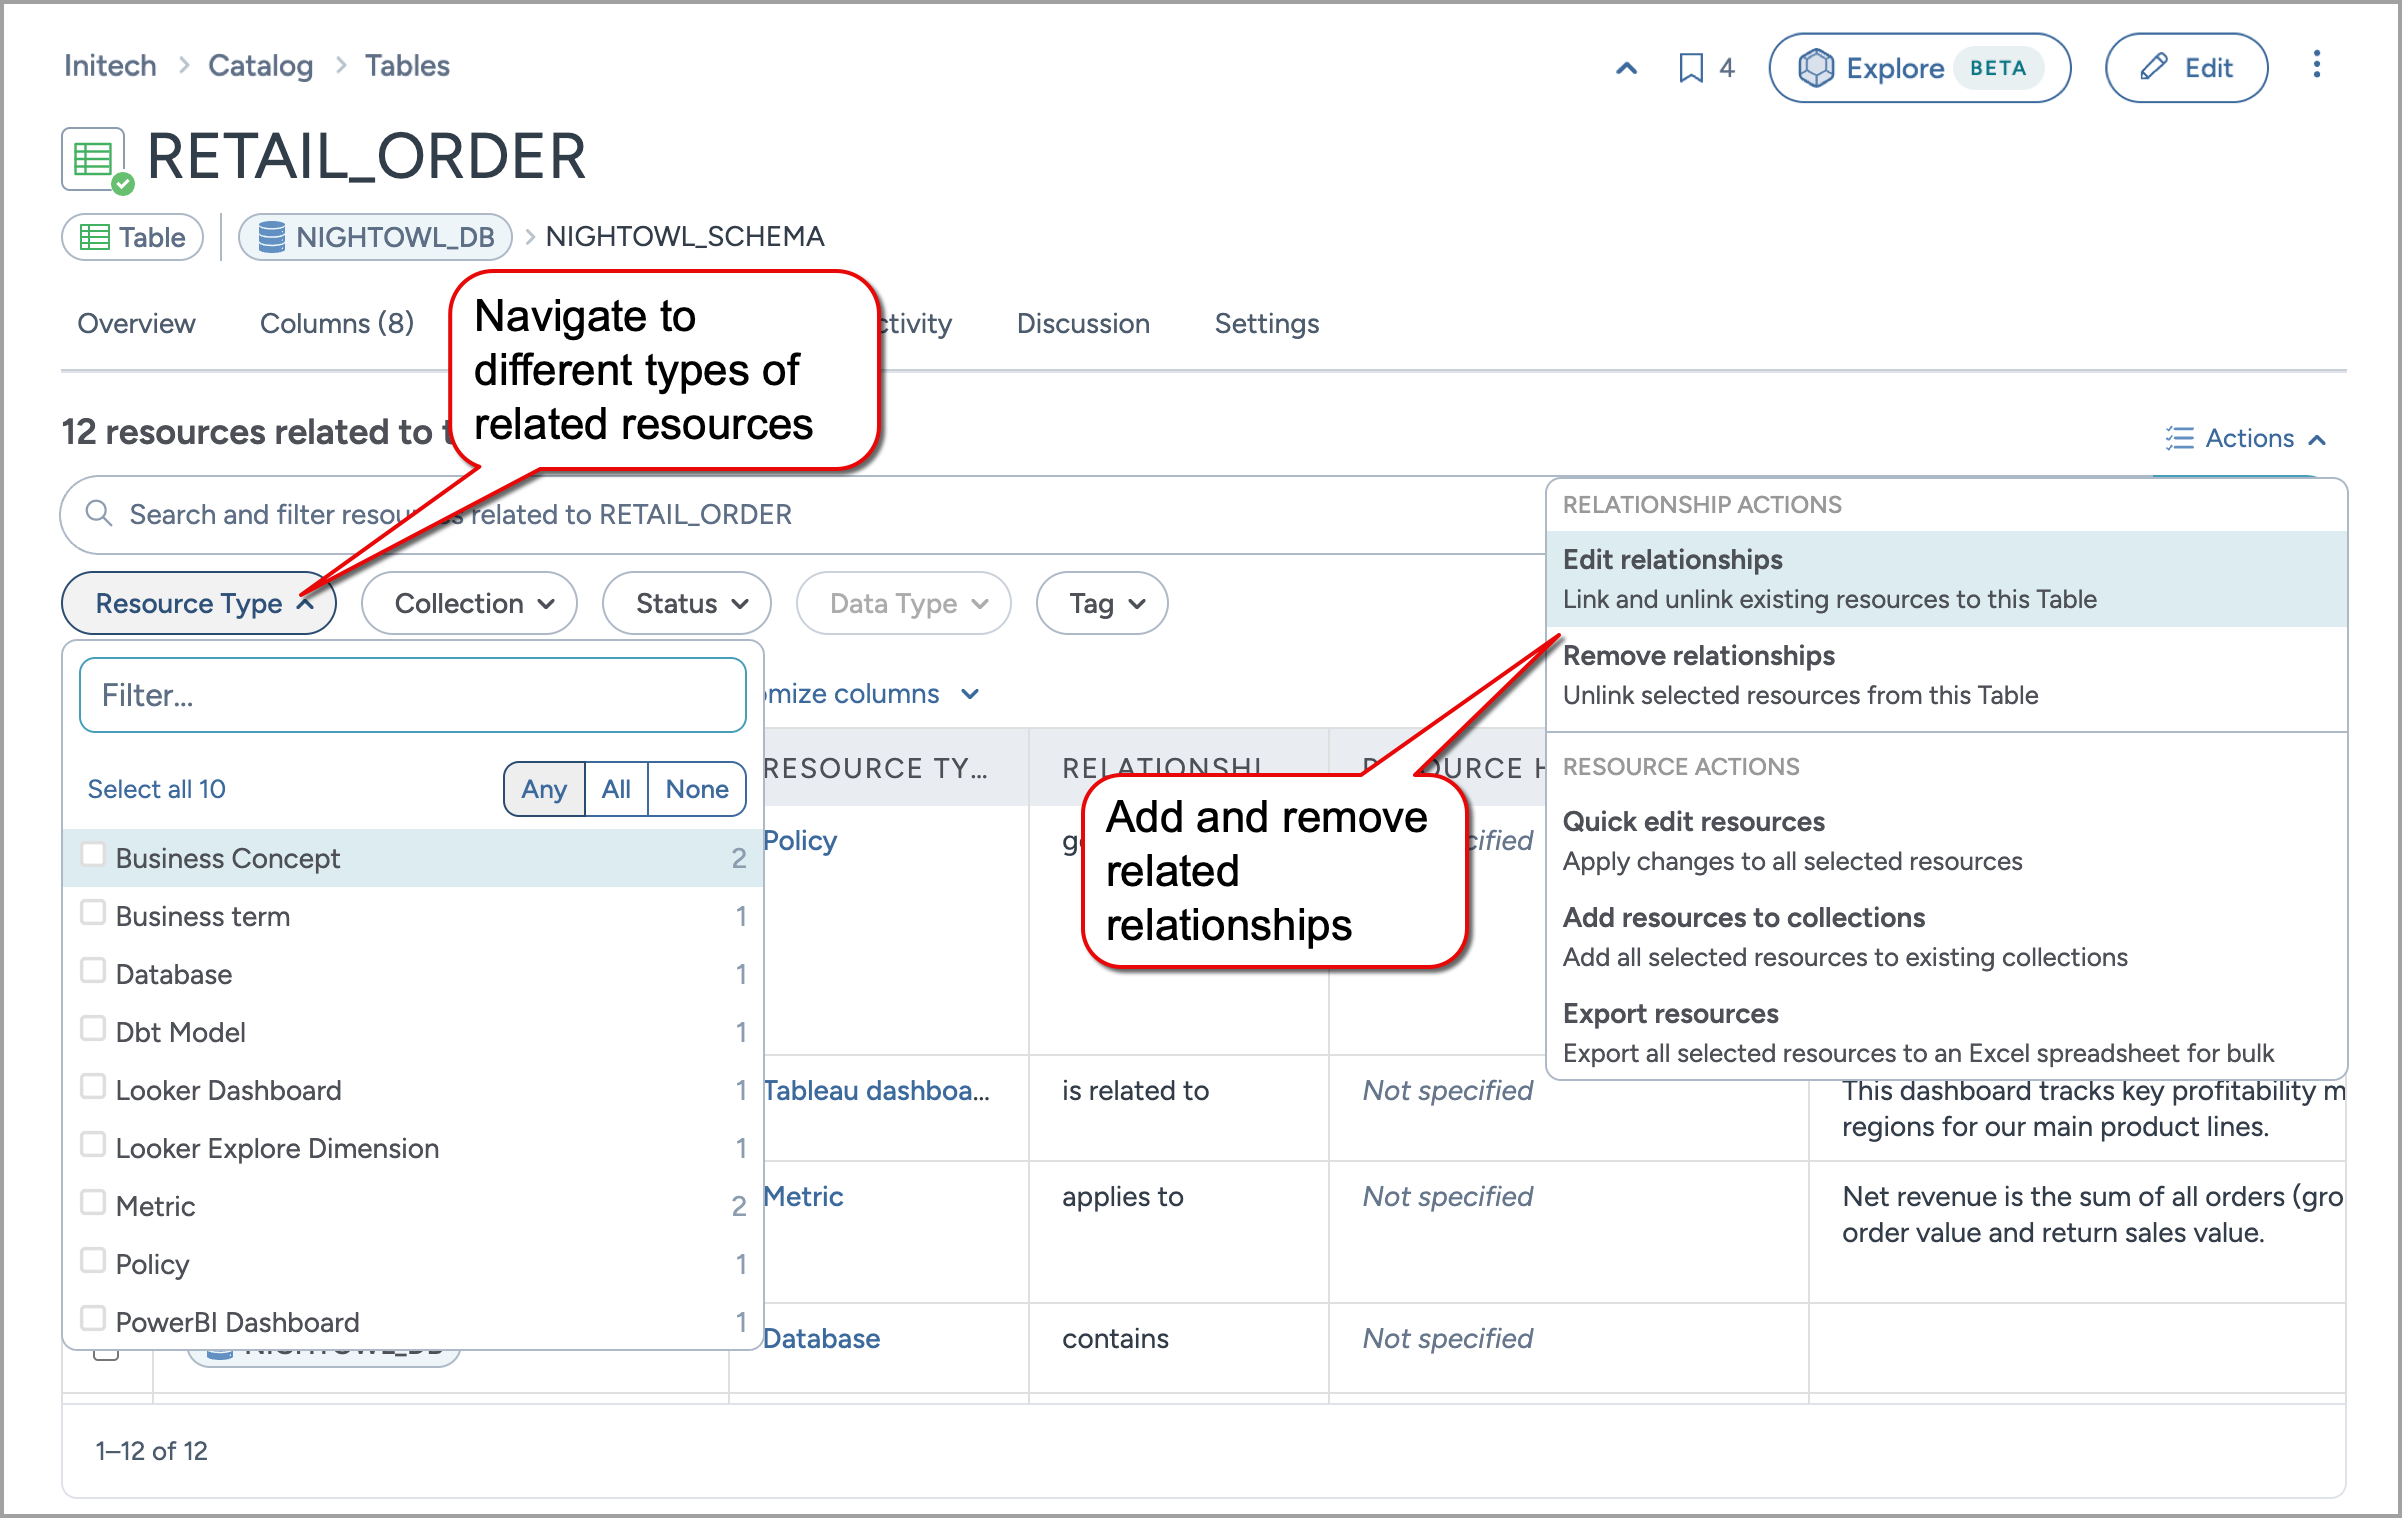2402x1518 pixels.
Task: Click the RETAIL_ORDER table icon
Action: click(x=95, y=159)
